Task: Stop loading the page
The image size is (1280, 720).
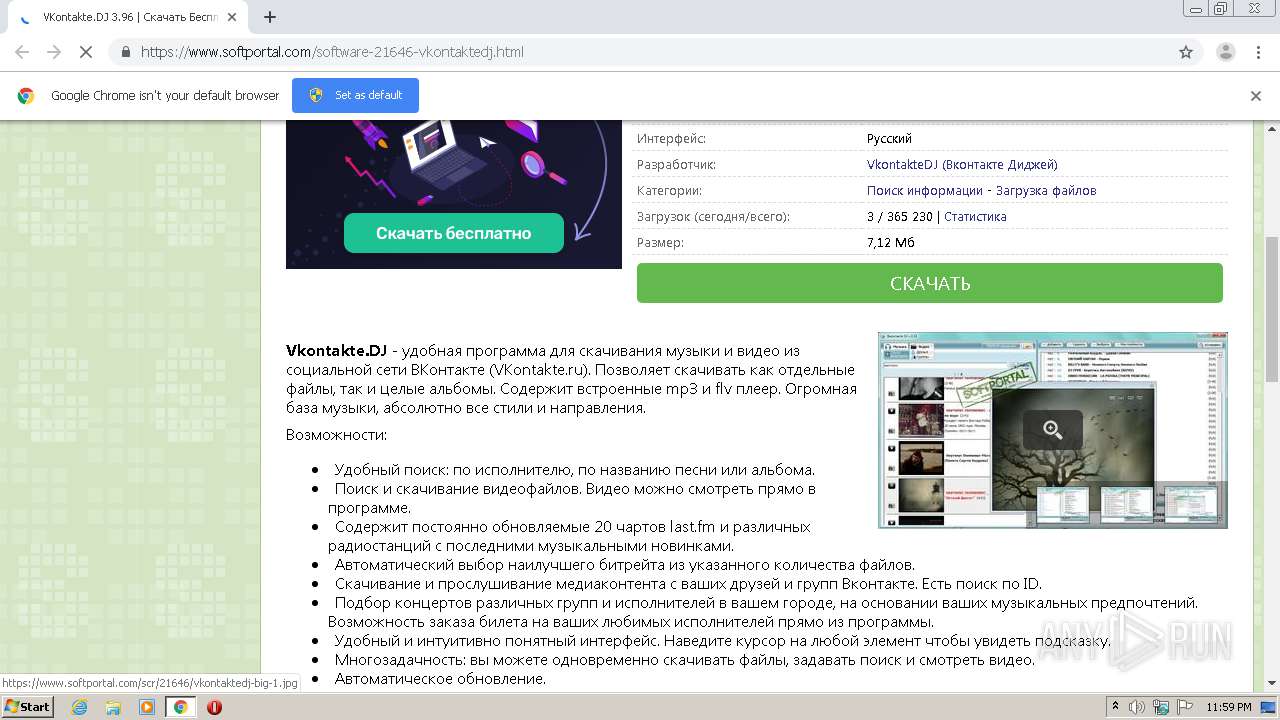Action: 88,52
